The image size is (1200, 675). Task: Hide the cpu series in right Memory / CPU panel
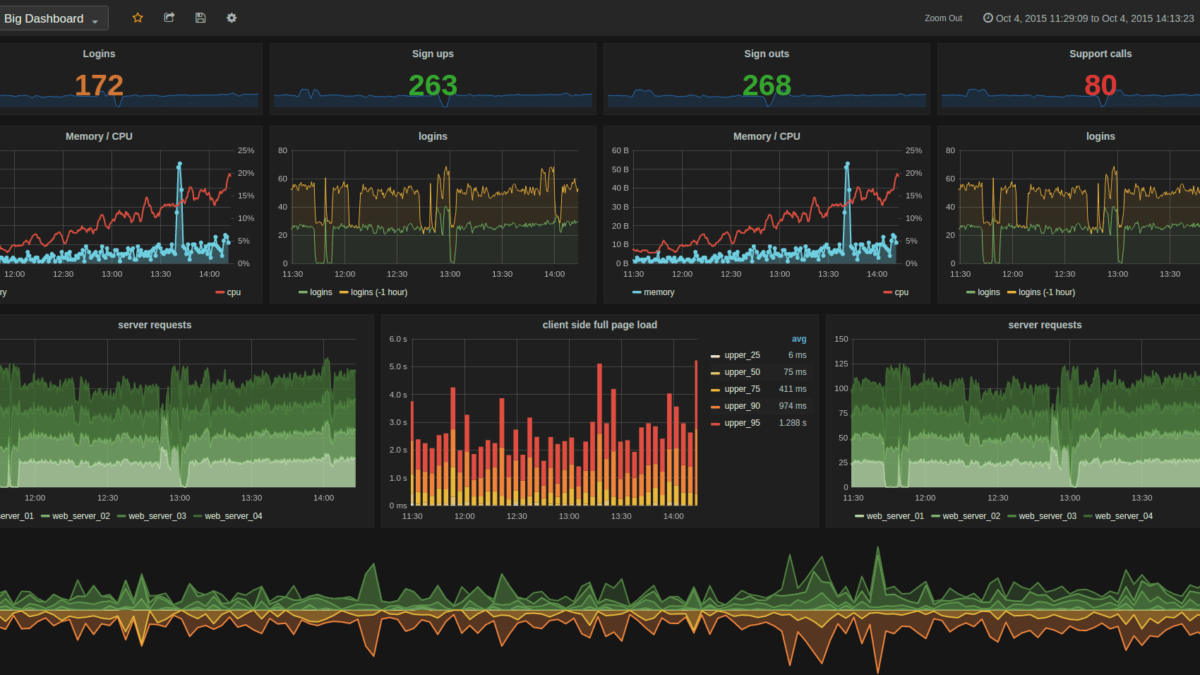[x=900, y=292]
